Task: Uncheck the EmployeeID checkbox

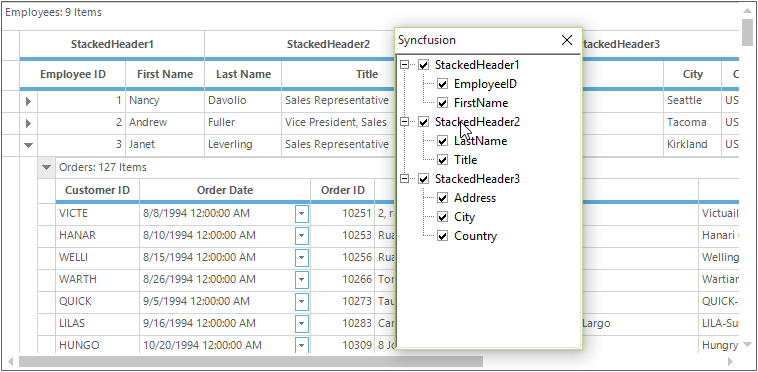Action: tap(442, 84)
